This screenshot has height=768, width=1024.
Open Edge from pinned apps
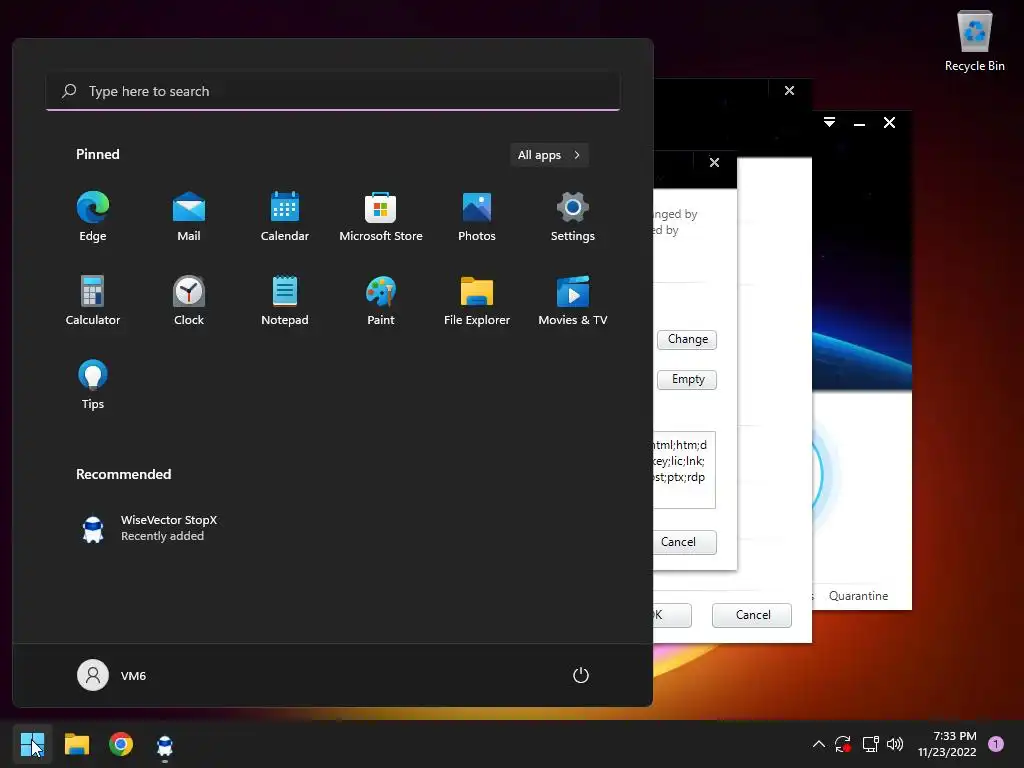tap(93, 216)
